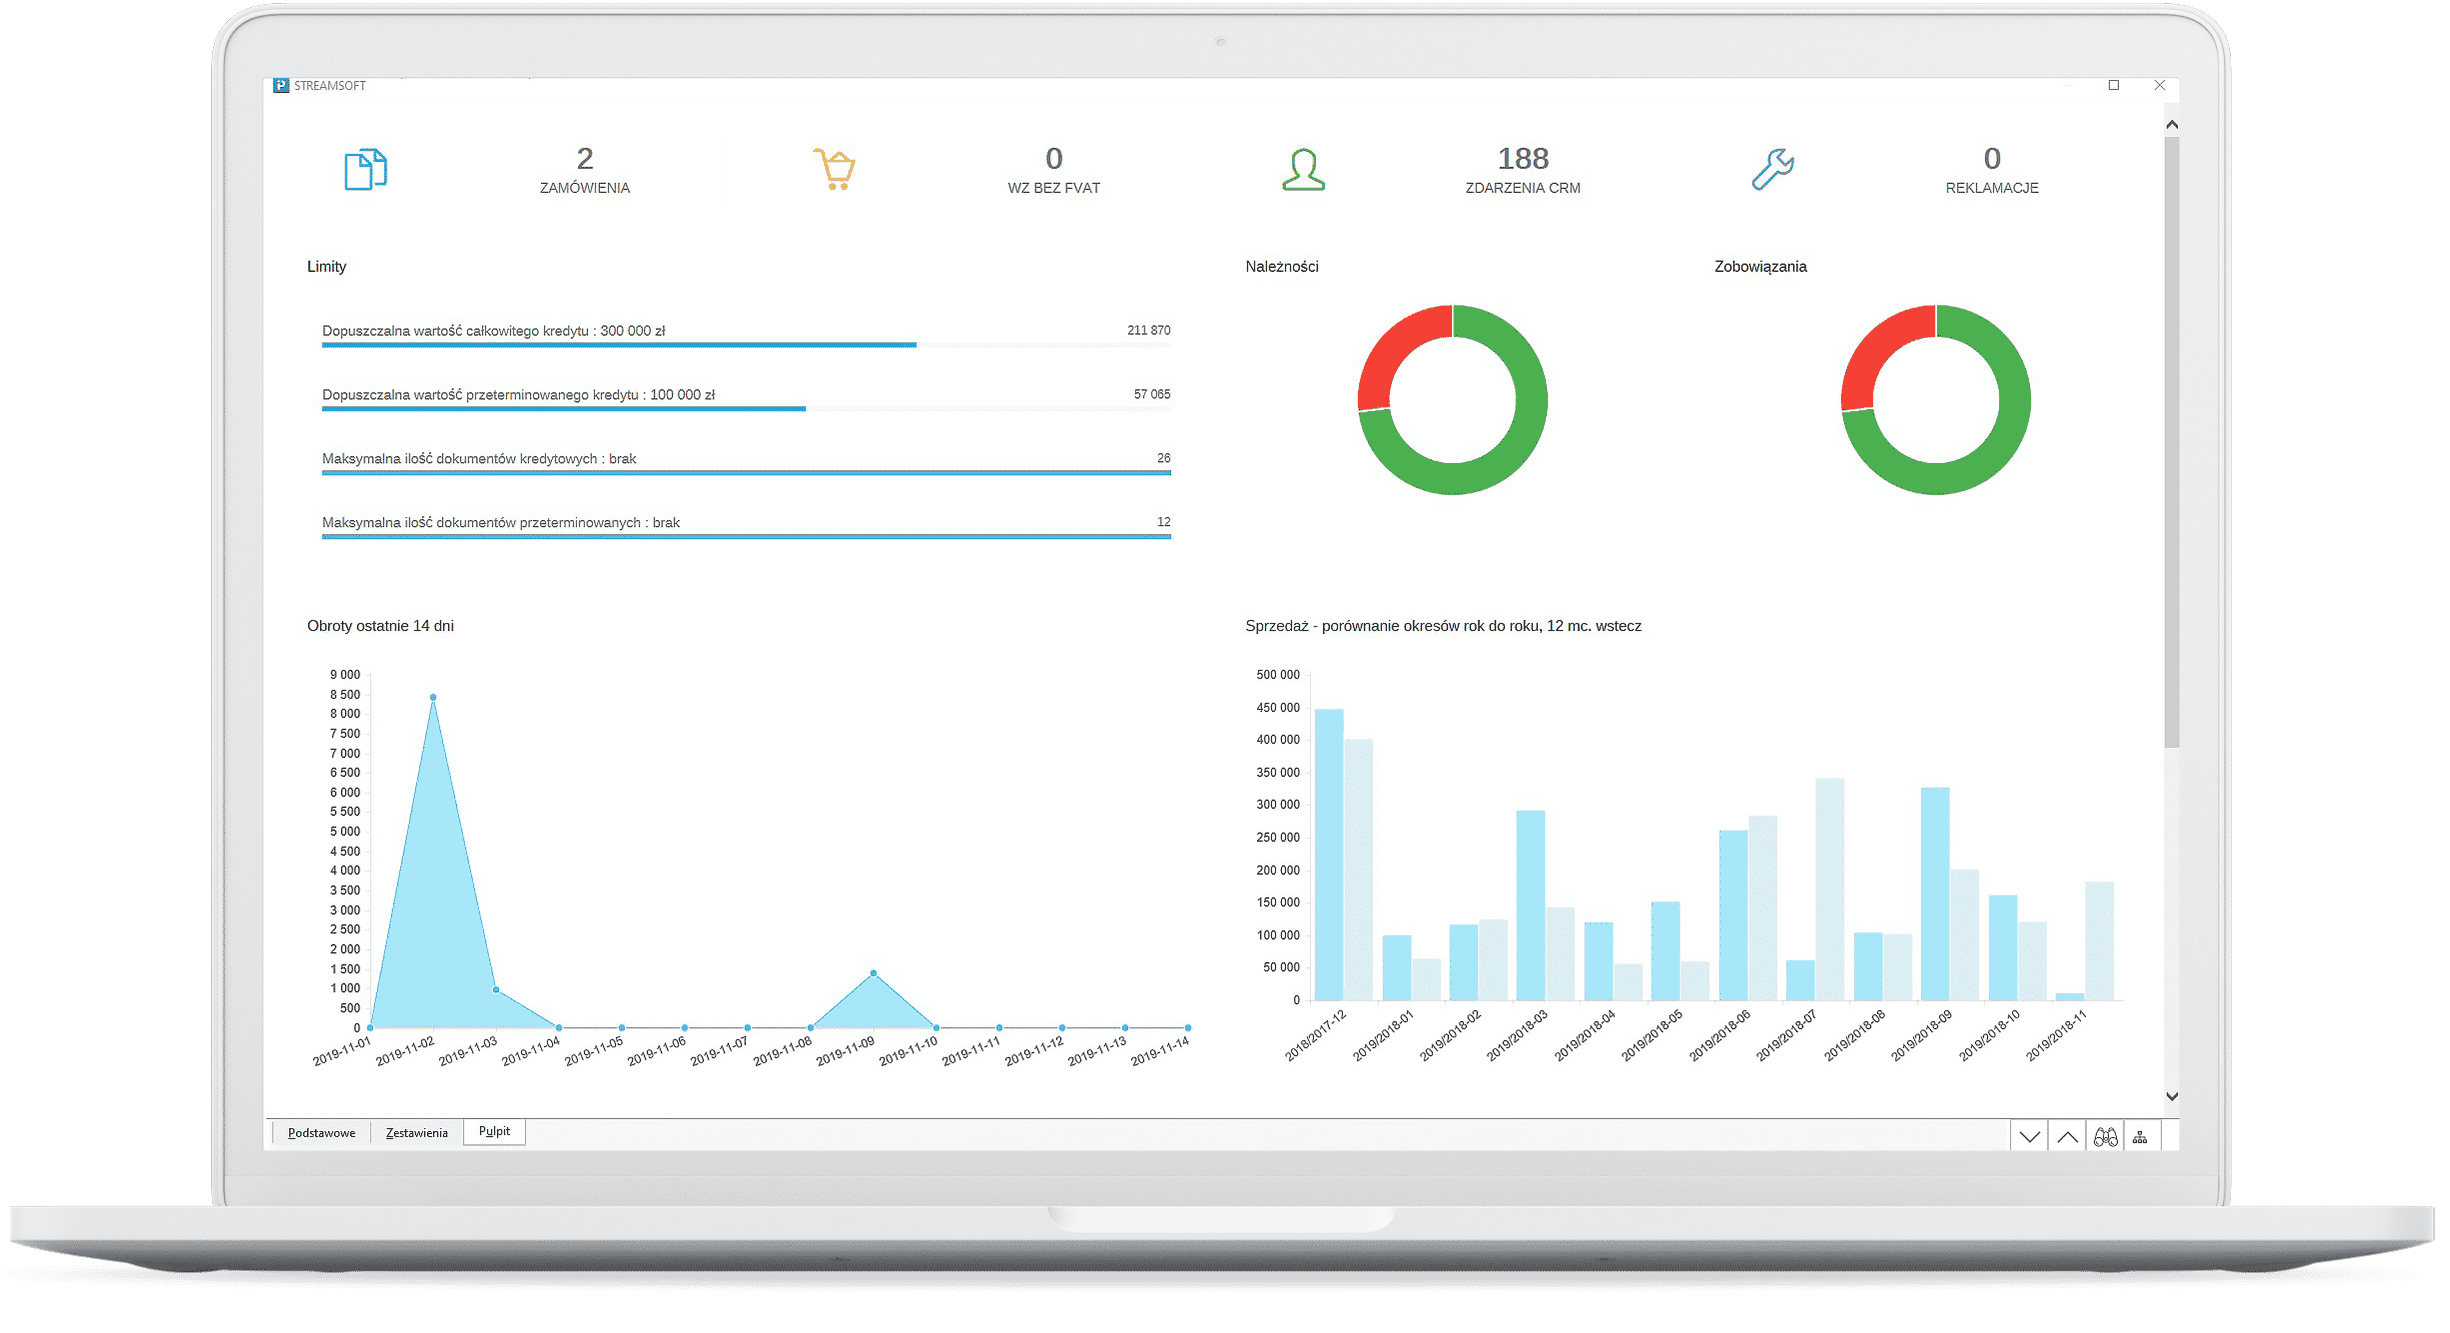Click 'Obroty ostatnie 14 dni' heading
The height and width of the screenshot is (1333, 2450).
point(380,626)
